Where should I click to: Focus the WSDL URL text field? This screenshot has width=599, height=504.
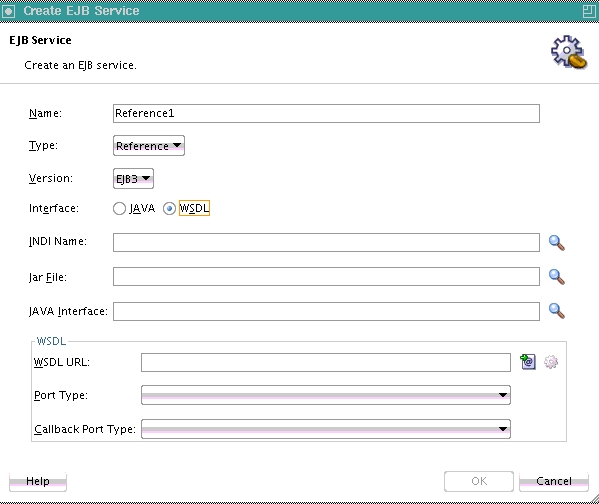[326, 362]
